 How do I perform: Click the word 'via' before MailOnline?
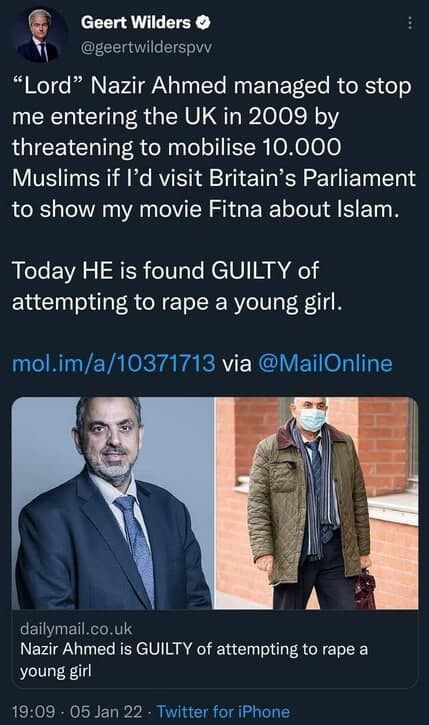click(x=237, y=363)
